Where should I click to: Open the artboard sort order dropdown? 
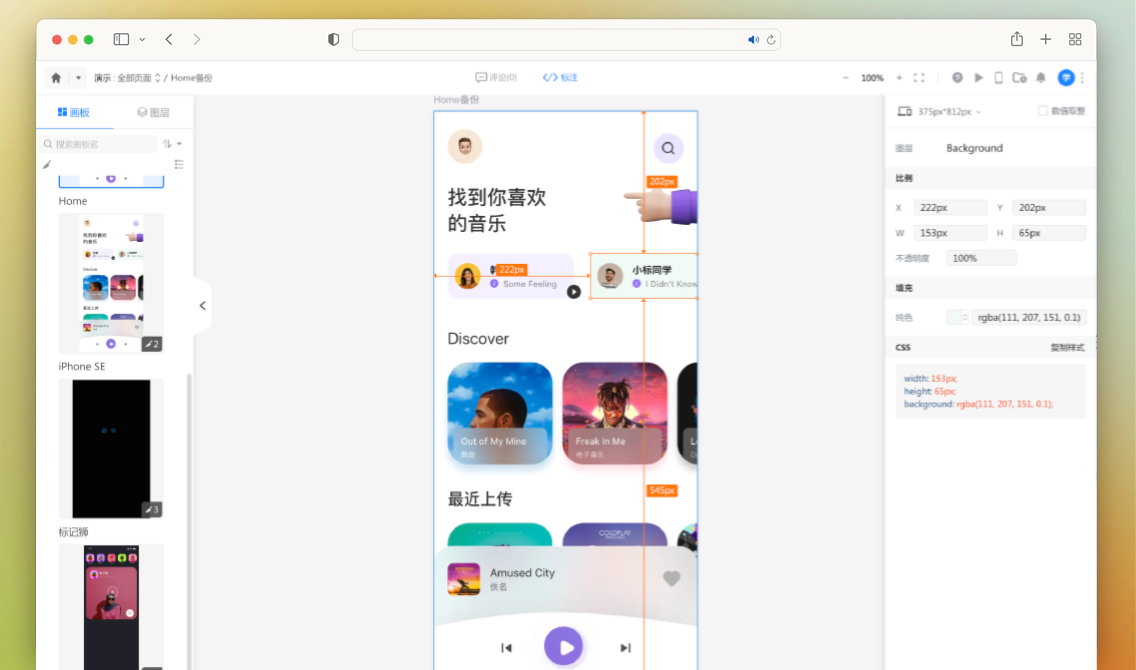click(x=172, y=143)
